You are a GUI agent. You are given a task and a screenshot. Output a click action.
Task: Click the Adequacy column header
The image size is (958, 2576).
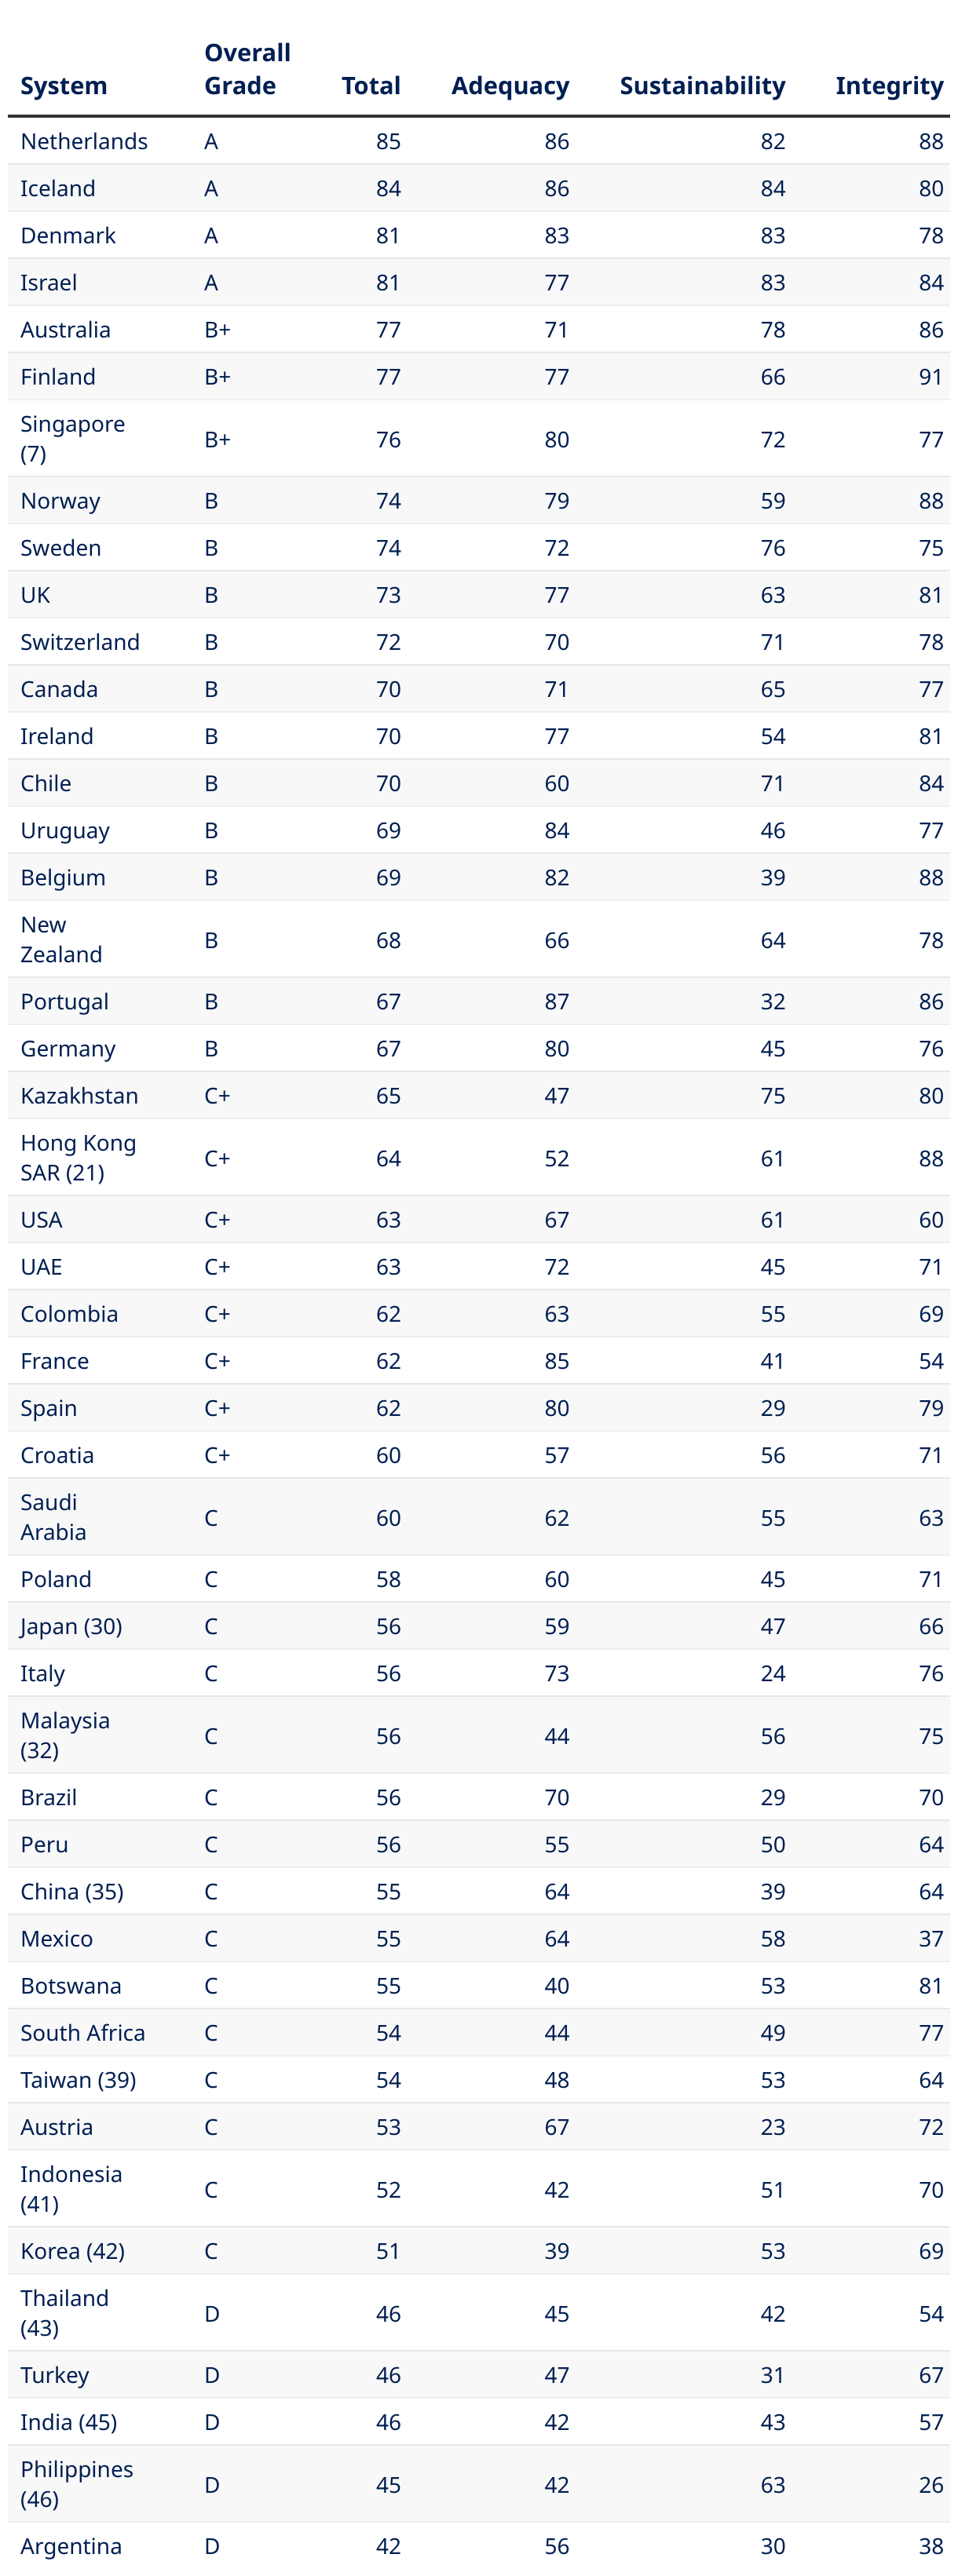509,86
